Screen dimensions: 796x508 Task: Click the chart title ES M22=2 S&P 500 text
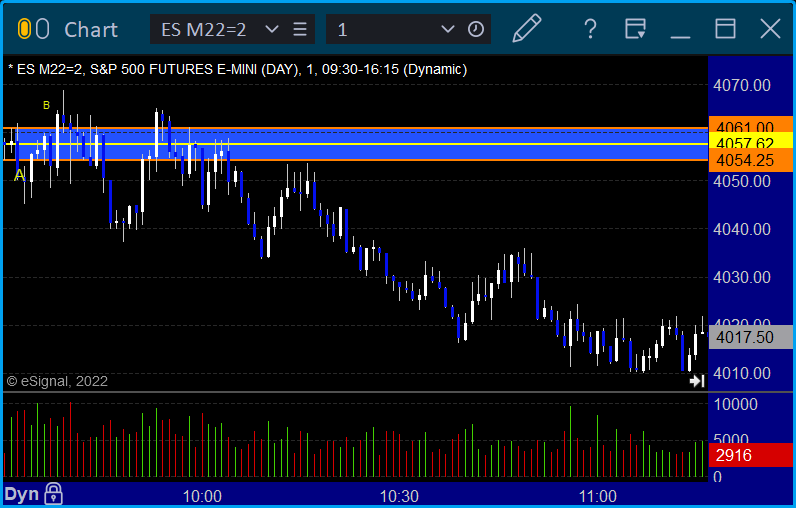[x=237, y=69]
